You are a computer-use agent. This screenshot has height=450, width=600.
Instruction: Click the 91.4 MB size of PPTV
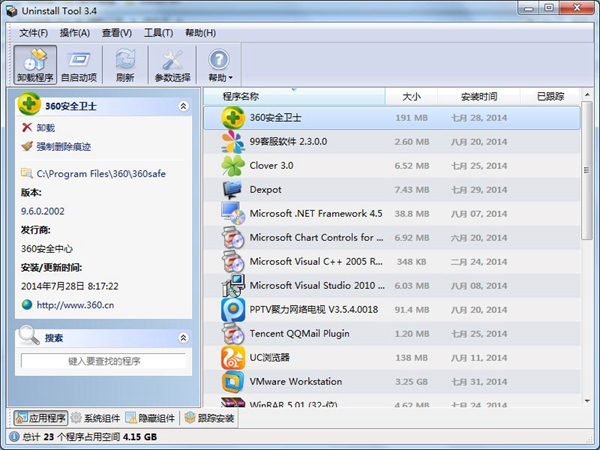tap(411, 310)
